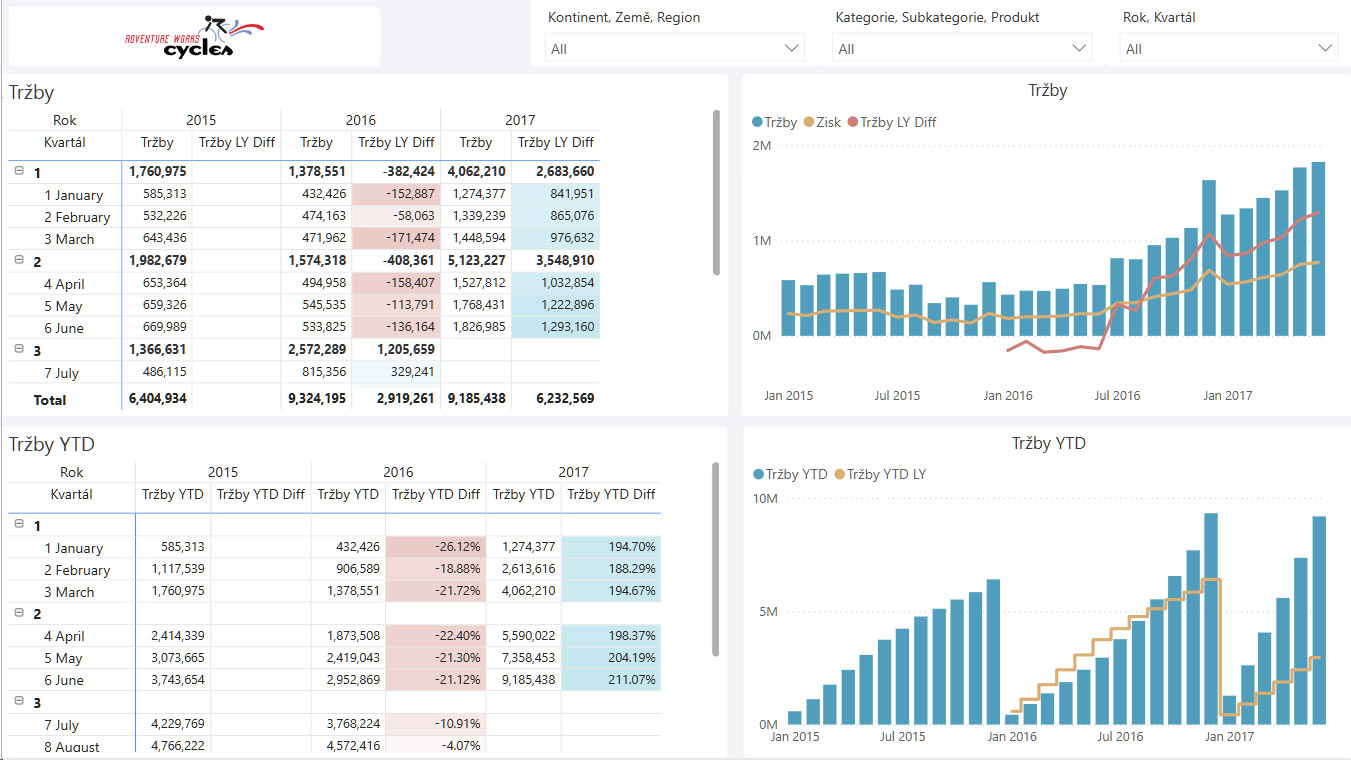The height and width of the screenshot is (760, 1351).
Task: Select the 2 February row in Tržby table
Action: click(304, 216)
